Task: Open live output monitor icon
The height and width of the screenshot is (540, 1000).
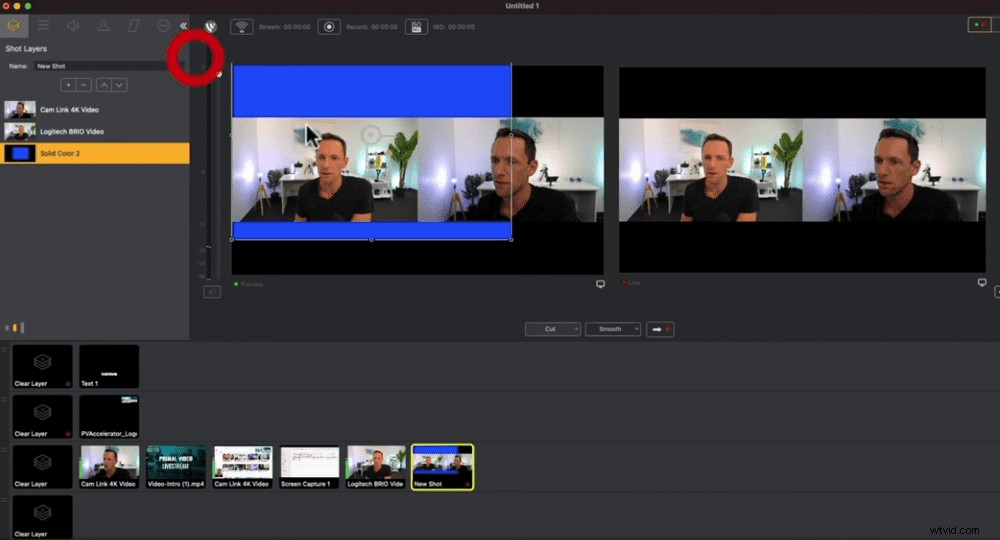Action: [982, 282]
